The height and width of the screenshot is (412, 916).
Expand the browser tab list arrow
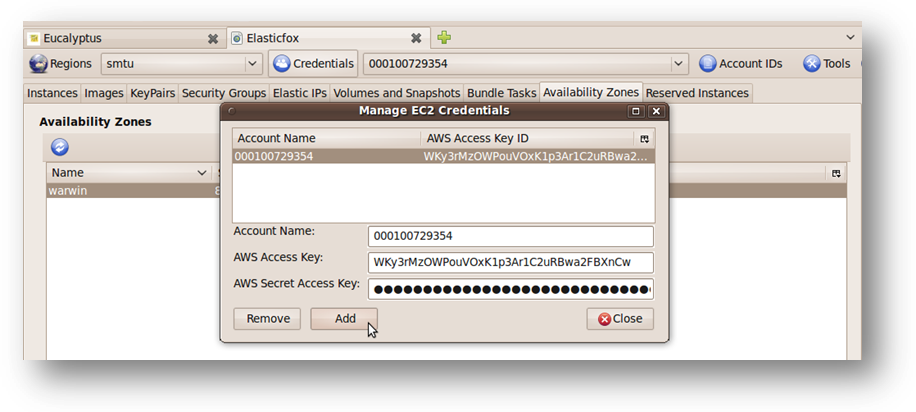tap(850, 37)
